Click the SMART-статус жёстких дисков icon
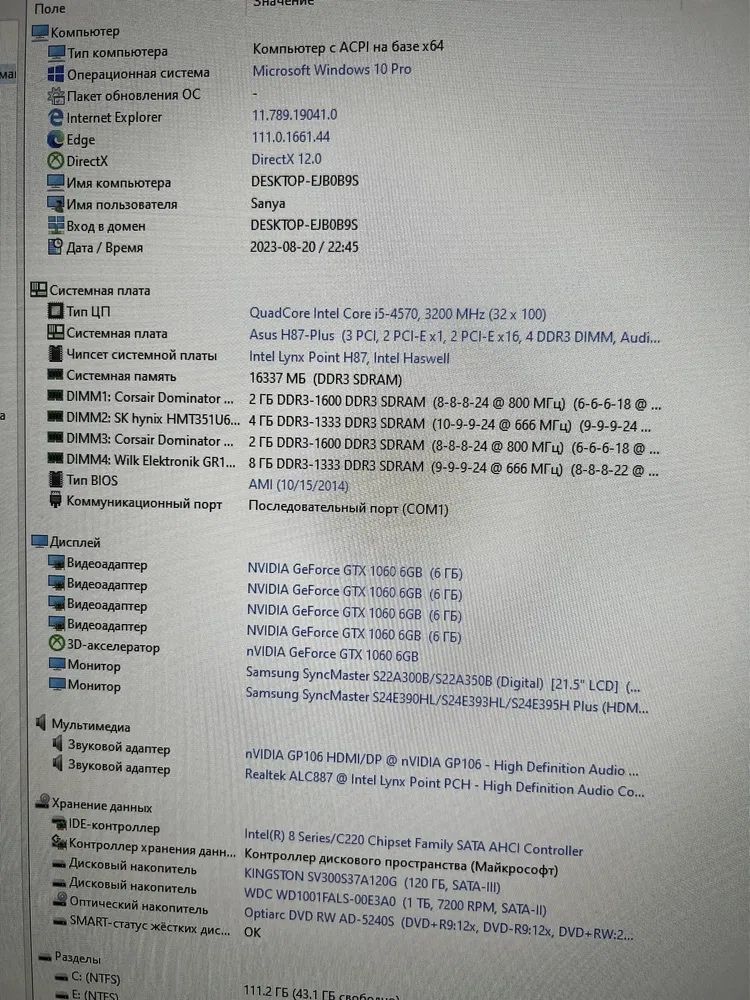The image size is (750, 1000). tap(61, 921)
